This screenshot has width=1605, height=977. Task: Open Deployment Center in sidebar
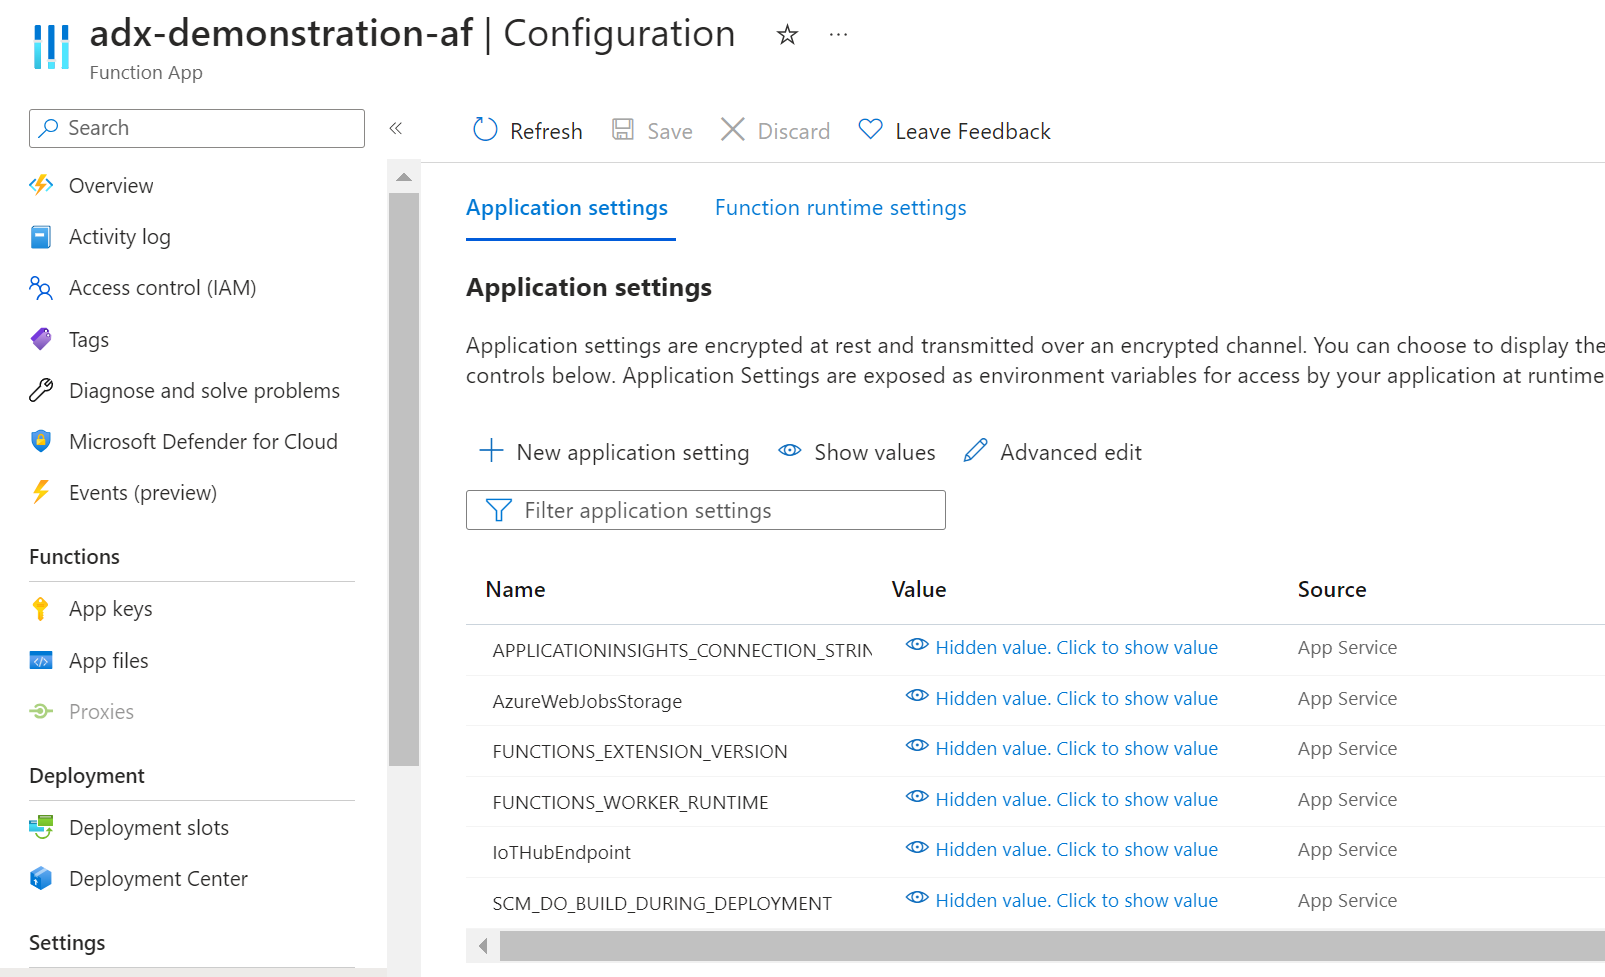pyautogui.click(x=158, y=879)
